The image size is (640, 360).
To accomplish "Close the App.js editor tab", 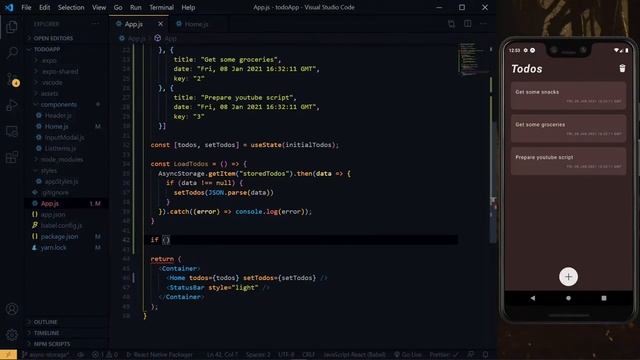I will (160, 24).
